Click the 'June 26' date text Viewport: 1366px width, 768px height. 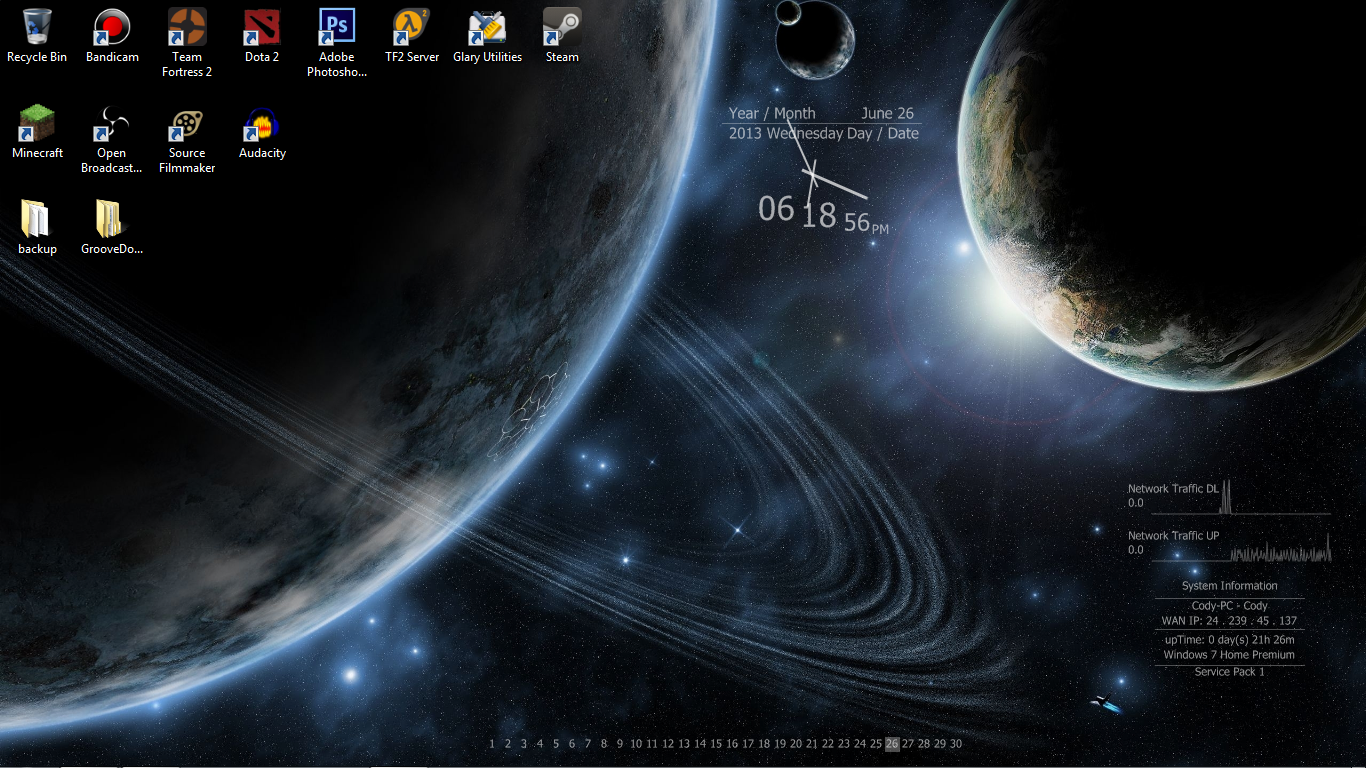[x=887, y=113]
